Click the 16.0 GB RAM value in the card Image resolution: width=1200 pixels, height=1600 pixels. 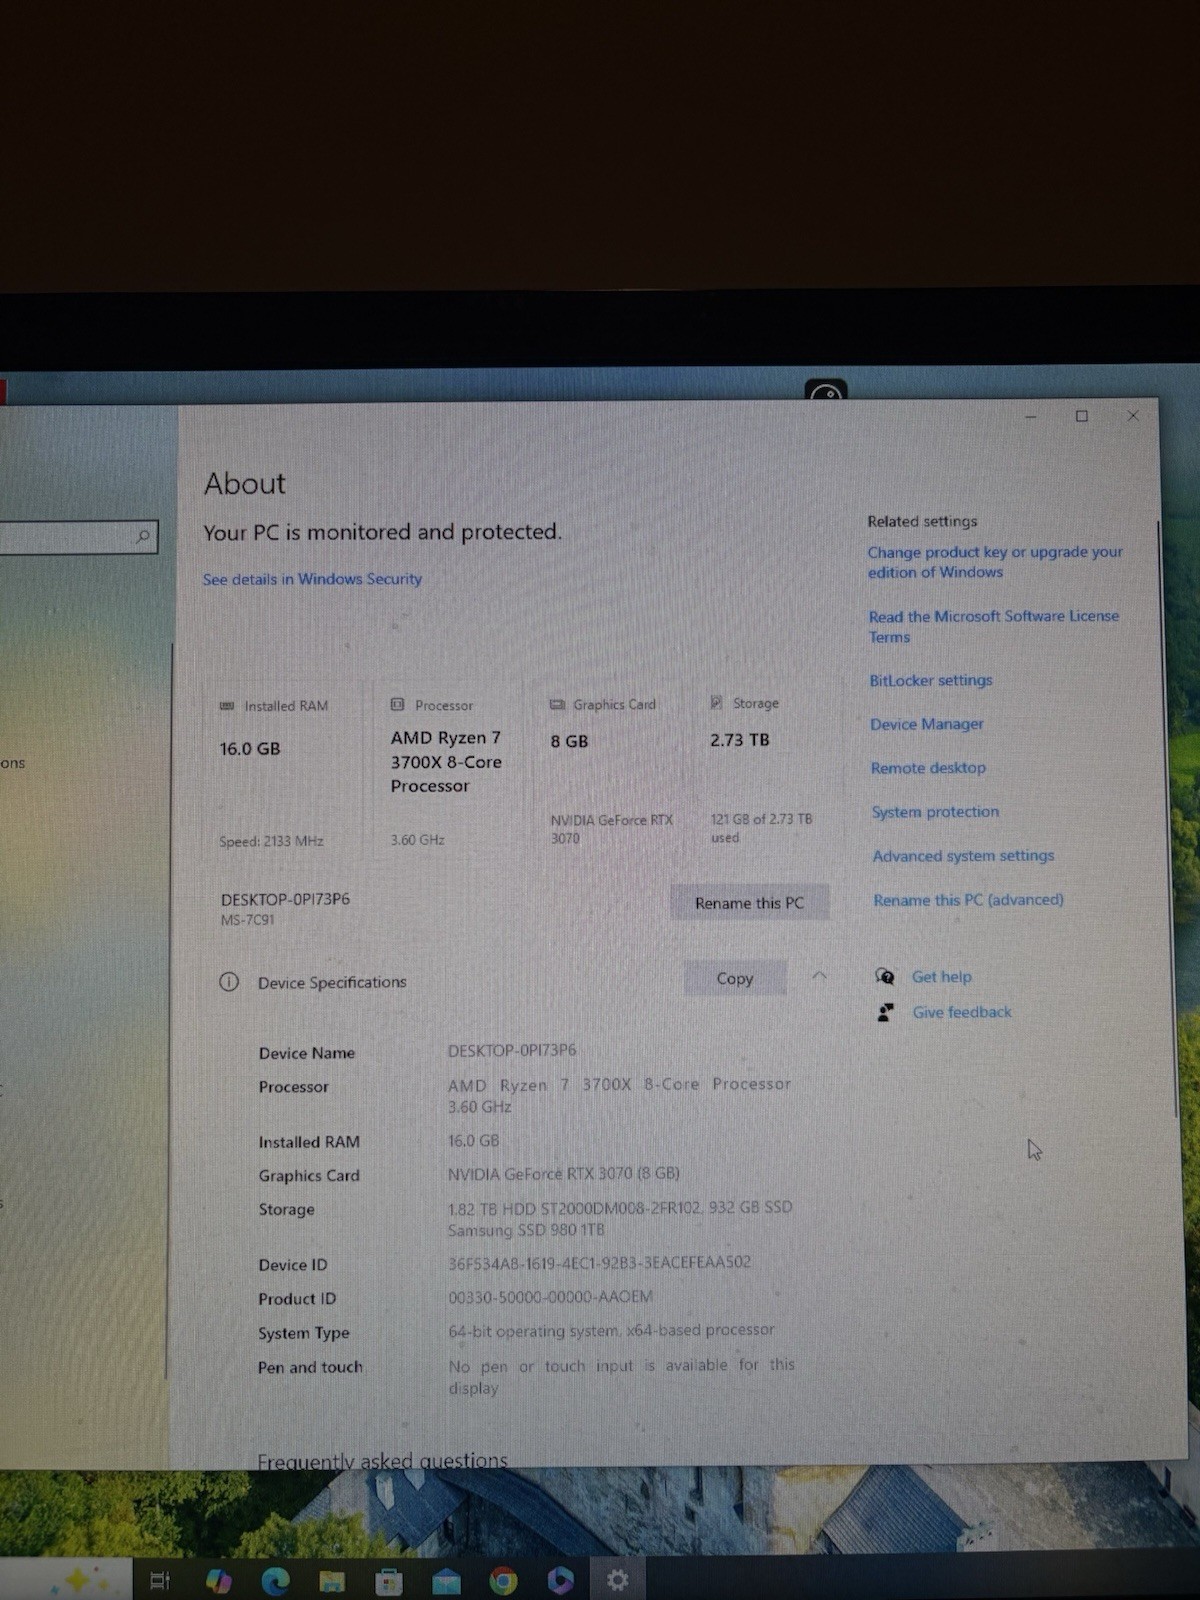[250, 748]
